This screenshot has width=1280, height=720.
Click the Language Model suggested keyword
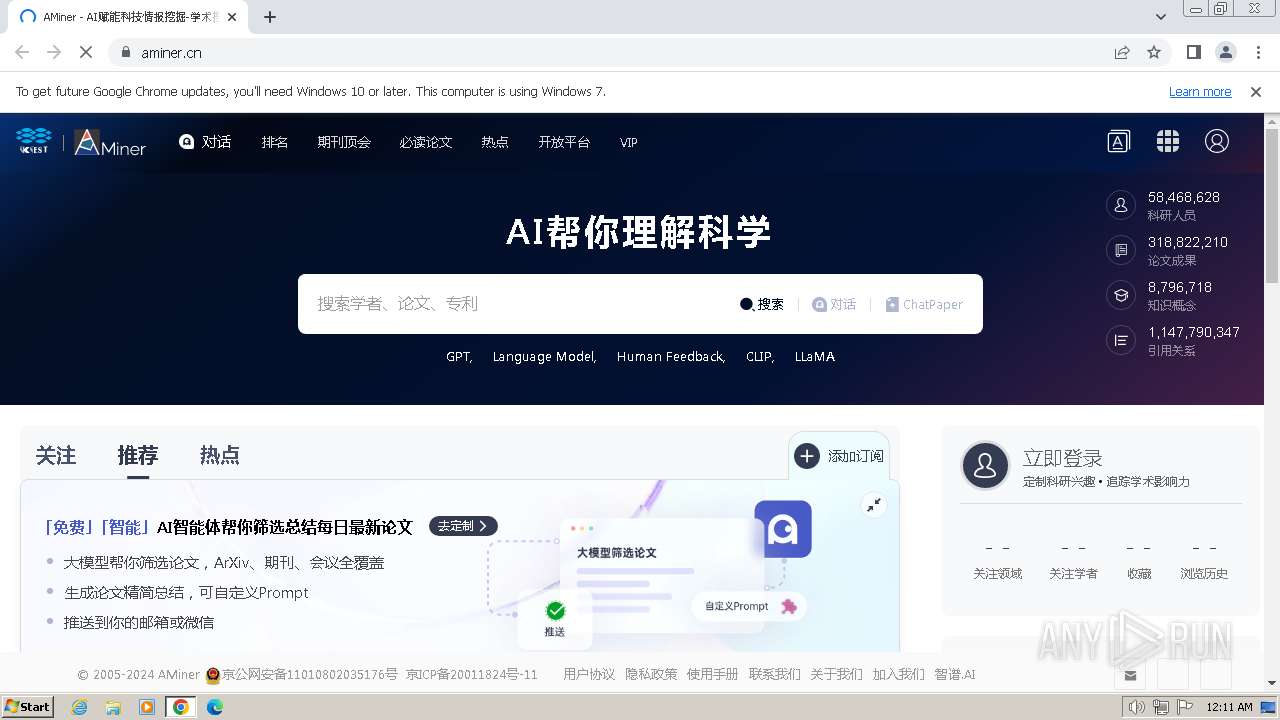coord(544,356)
